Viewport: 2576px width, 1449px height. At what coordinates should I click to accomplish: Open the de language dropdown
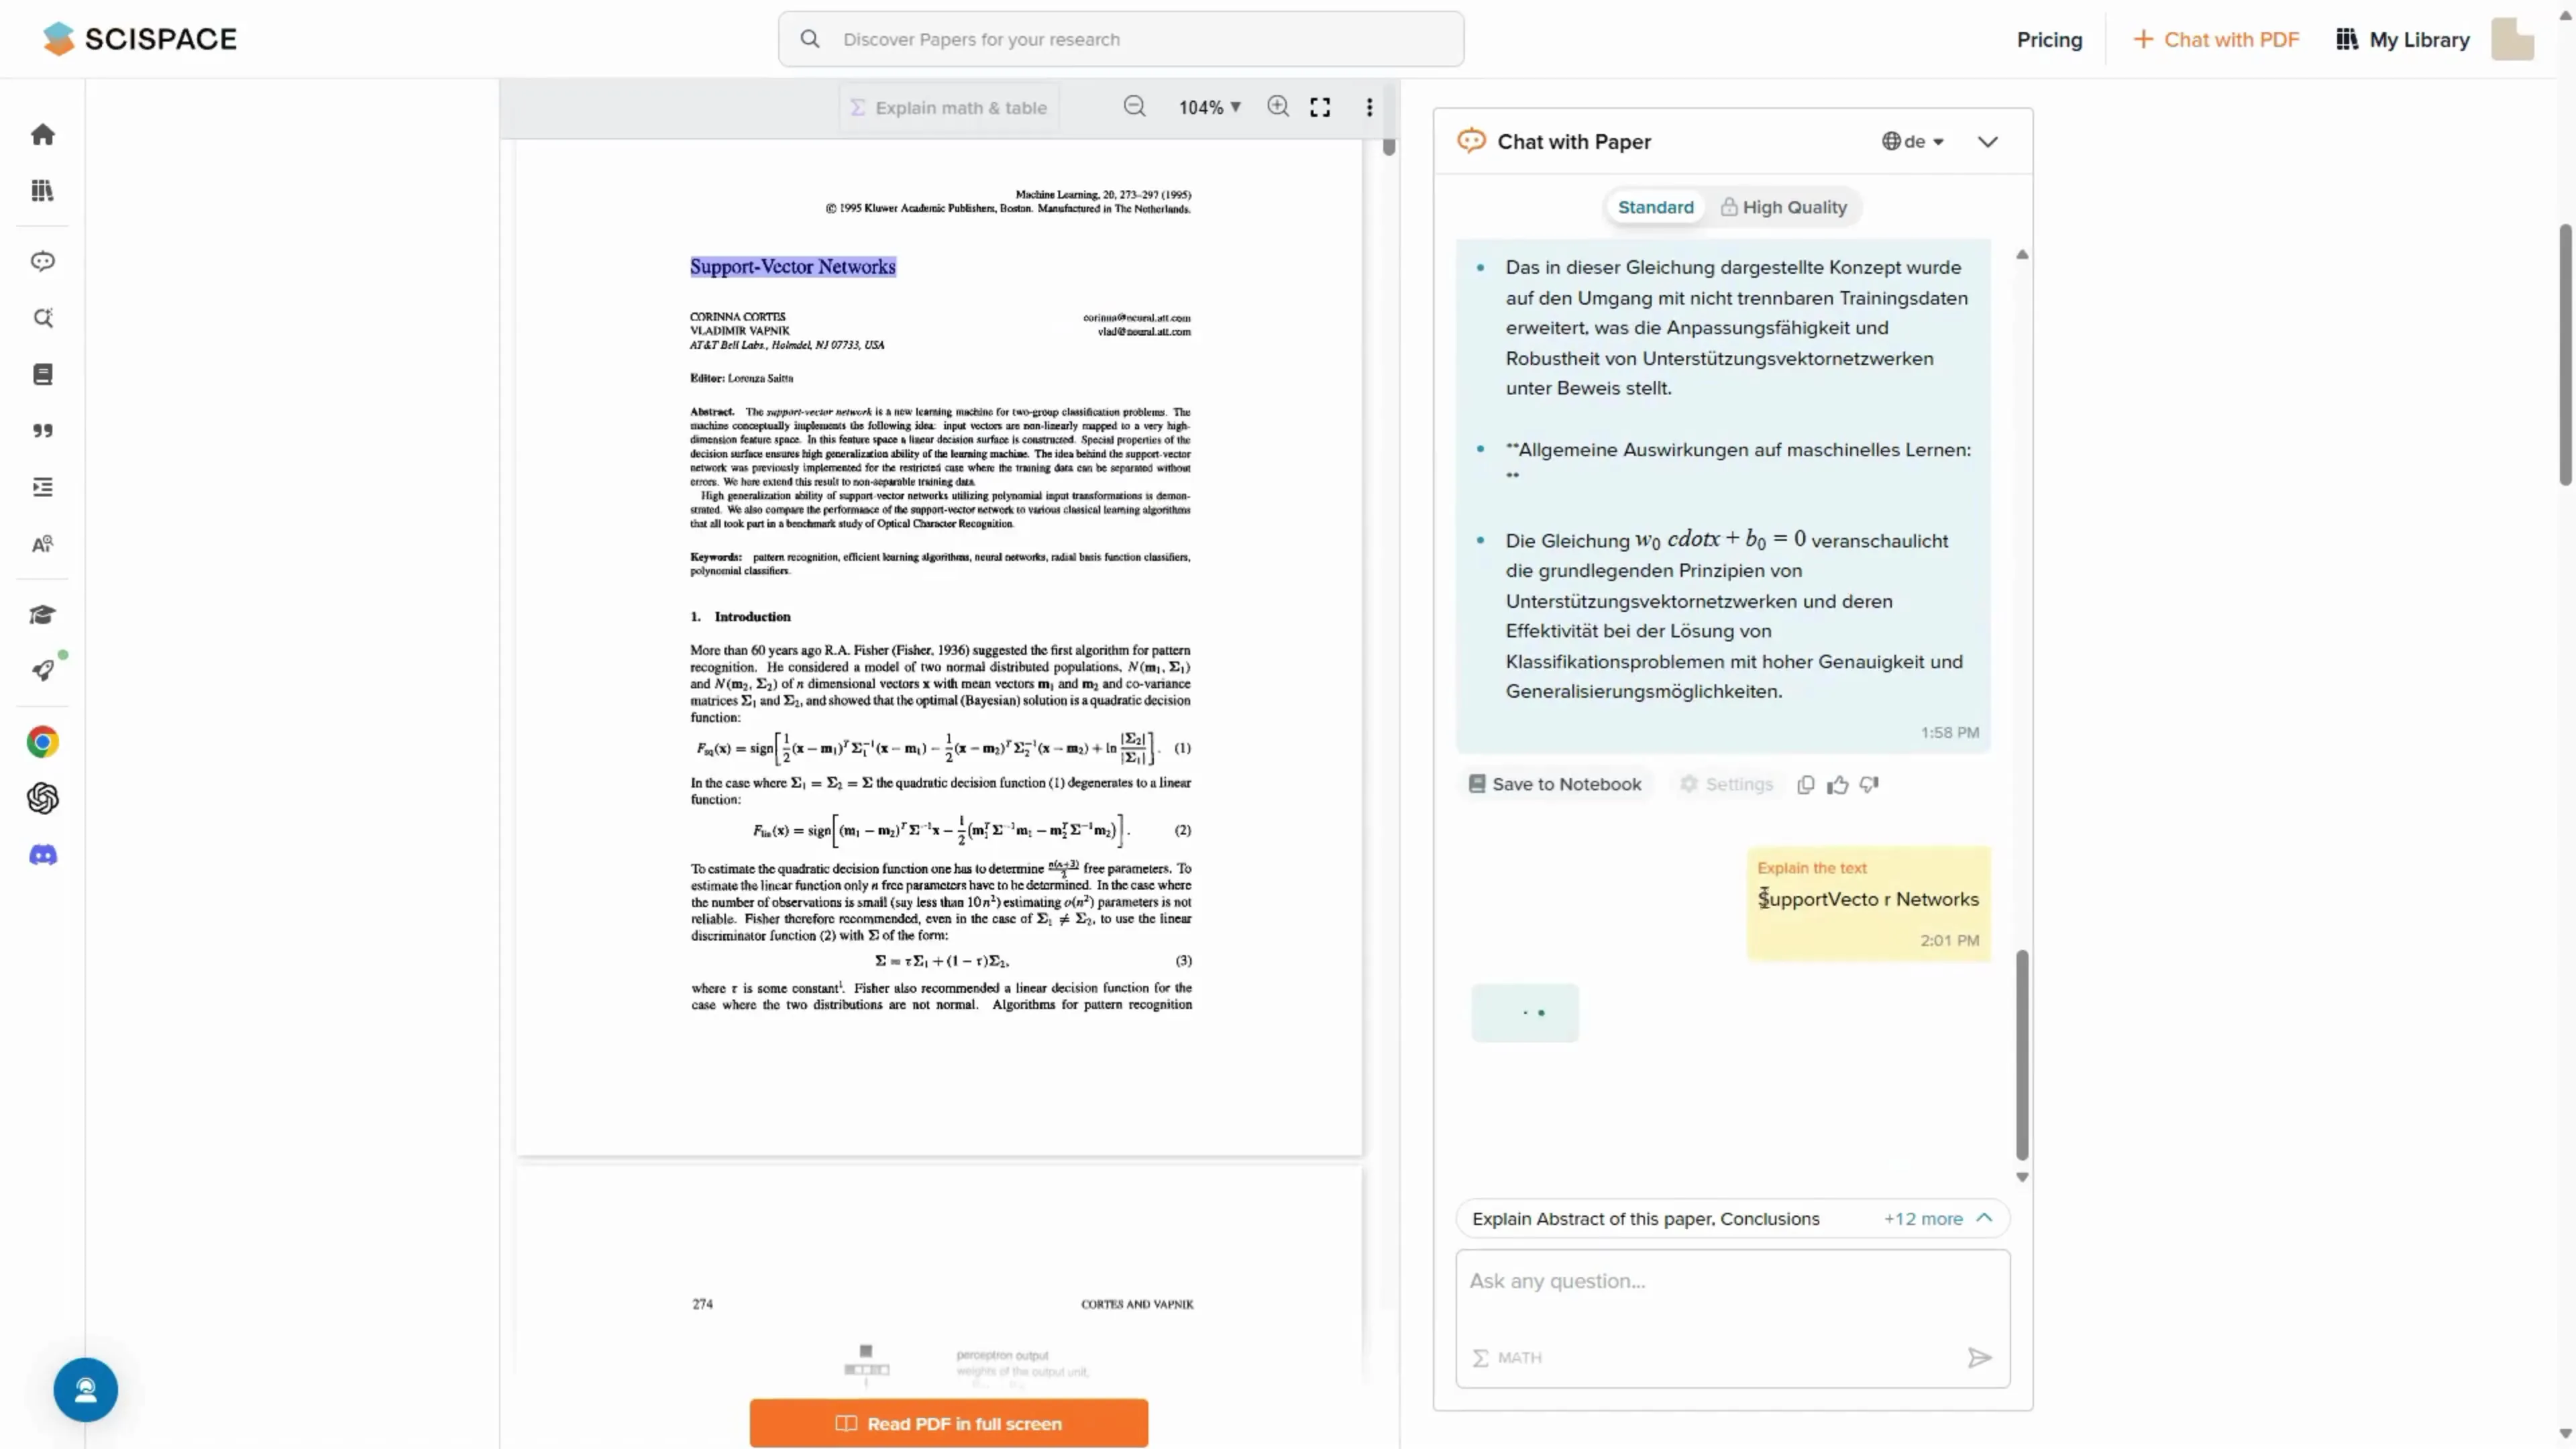click(x=1912, y=142)
